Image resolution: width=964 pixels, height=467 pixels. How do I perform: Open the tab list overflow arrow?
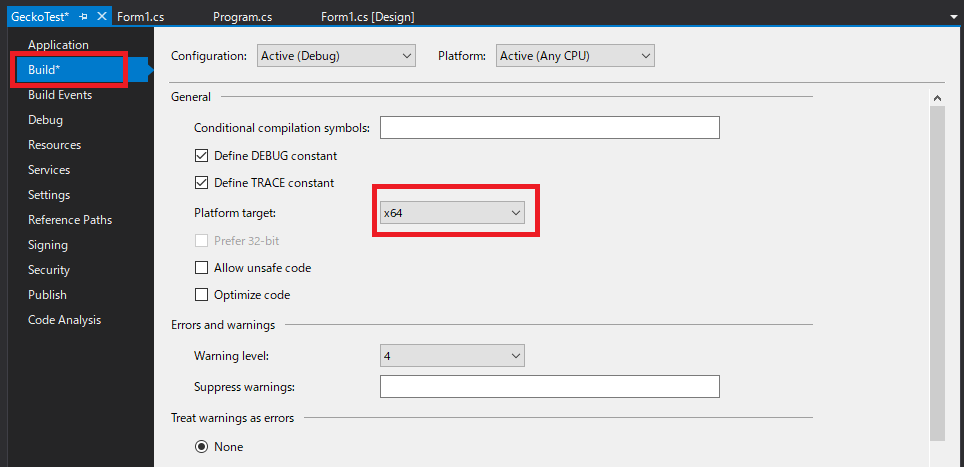[954, 17]
